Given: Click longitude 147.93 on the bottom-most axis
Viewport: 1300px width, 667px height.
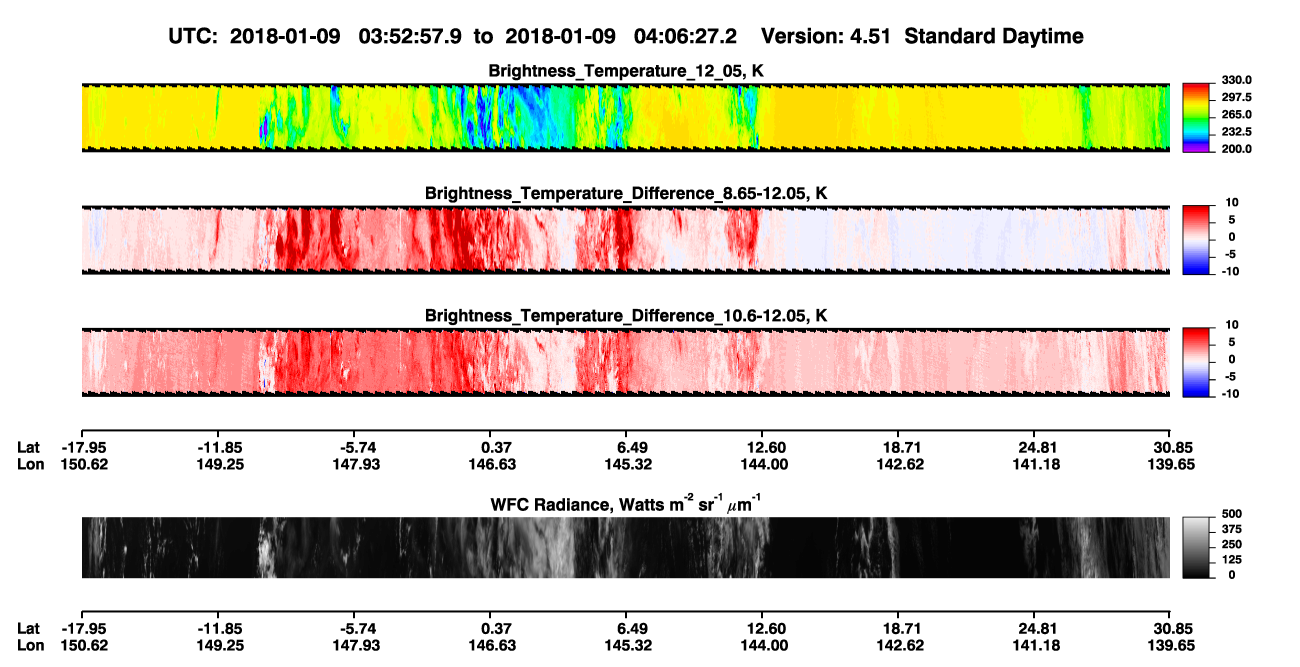Looking at the screenshot, I should (355, 646).
